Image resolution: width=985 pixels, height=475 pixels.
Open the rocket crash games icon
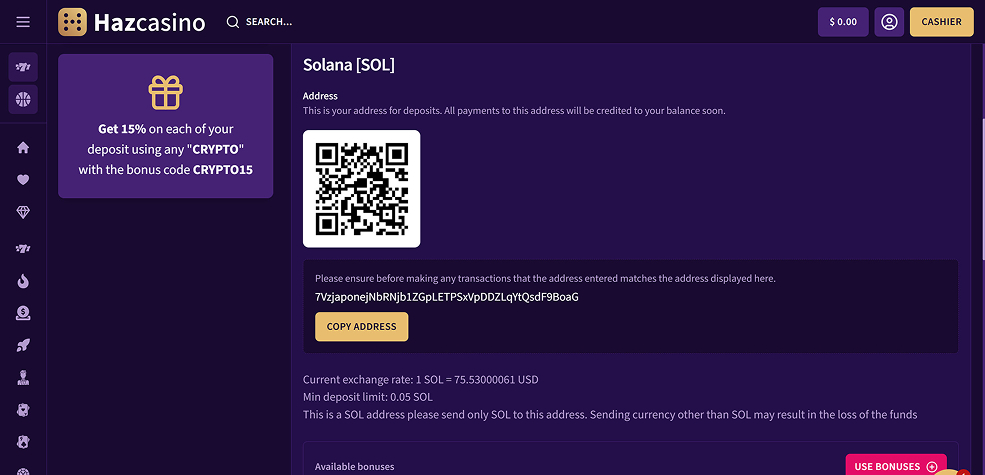click(23, 345)
